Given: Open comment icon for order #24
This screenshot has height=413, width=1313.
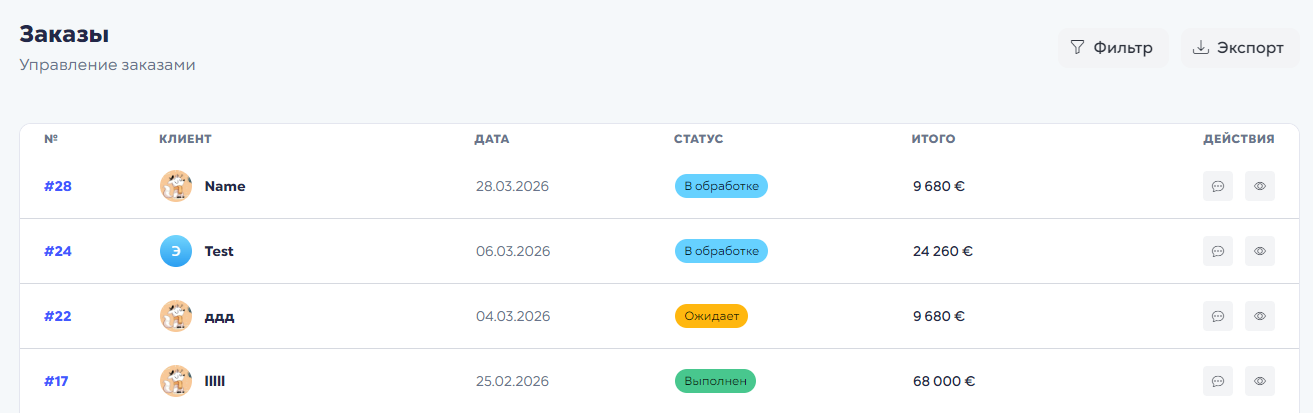Looking at the screenshot, I should [1217, 251].
